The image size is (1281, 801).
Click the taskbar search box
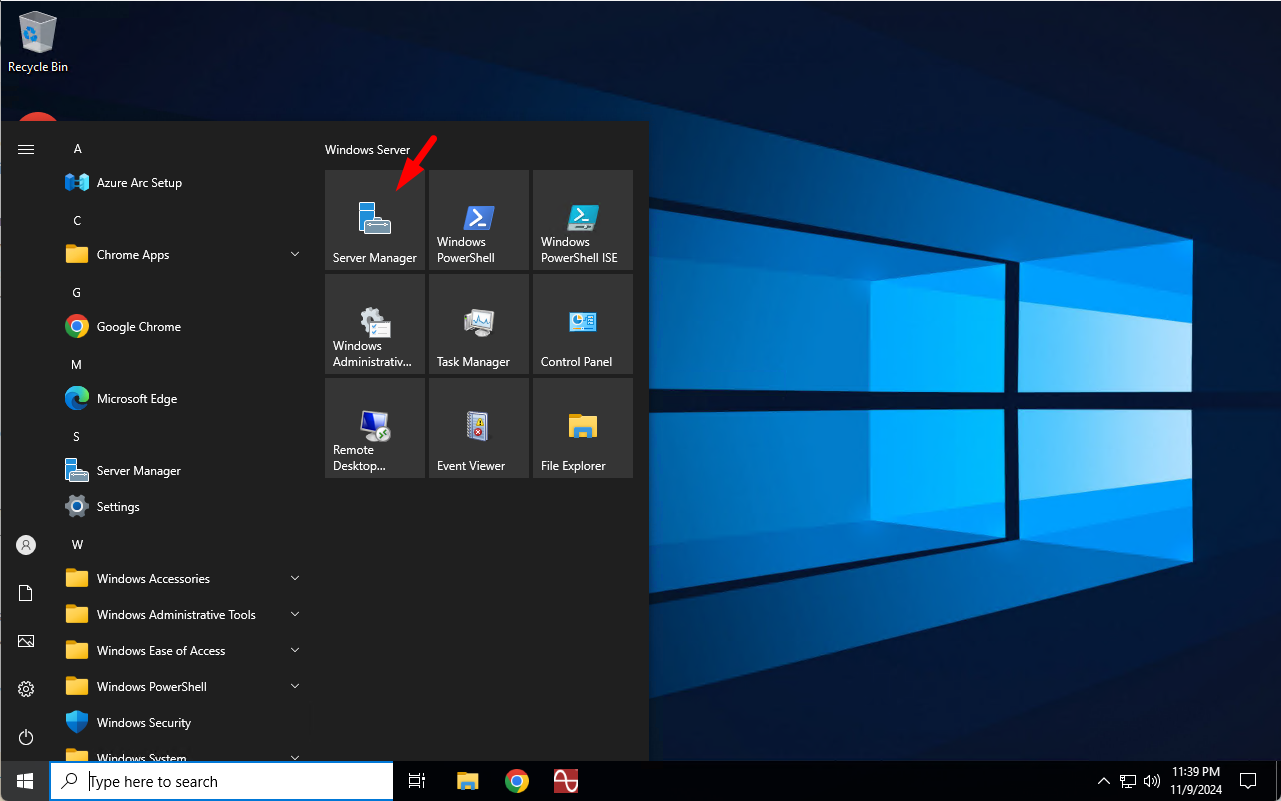point(222,781)
